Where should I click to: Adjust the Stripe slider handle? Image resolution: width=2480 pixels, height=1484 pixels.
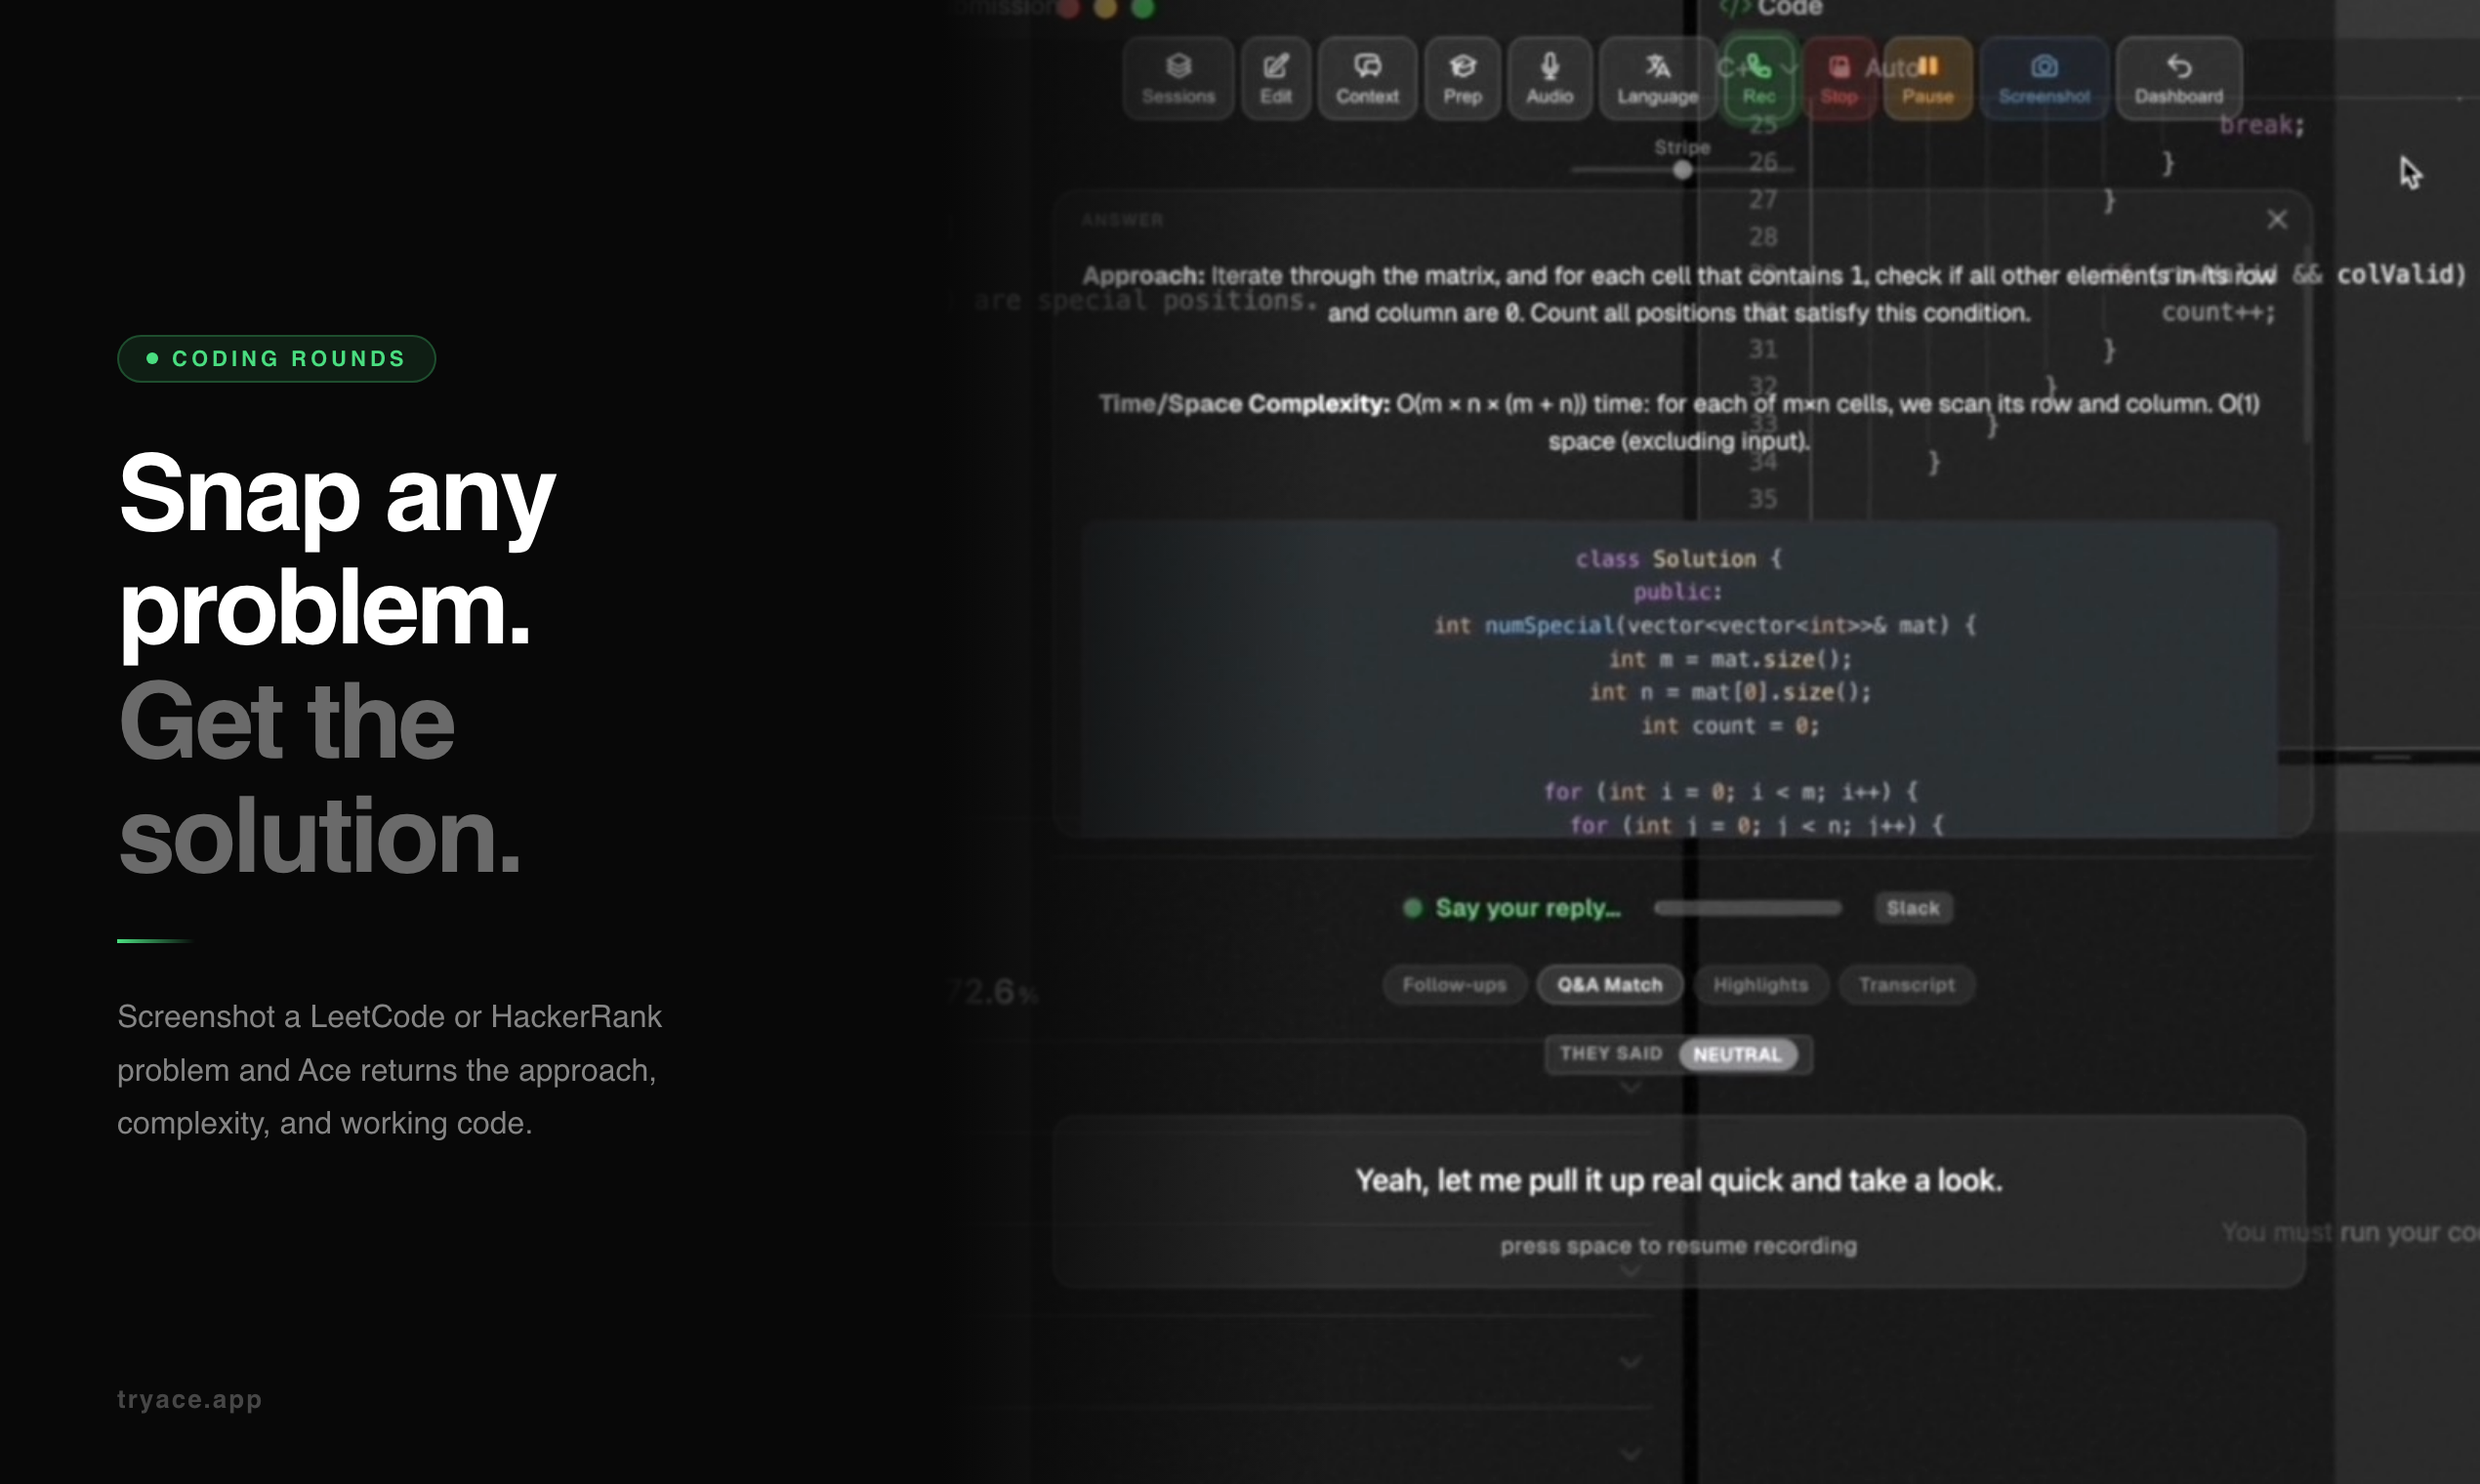click(x=1683, y=170)
